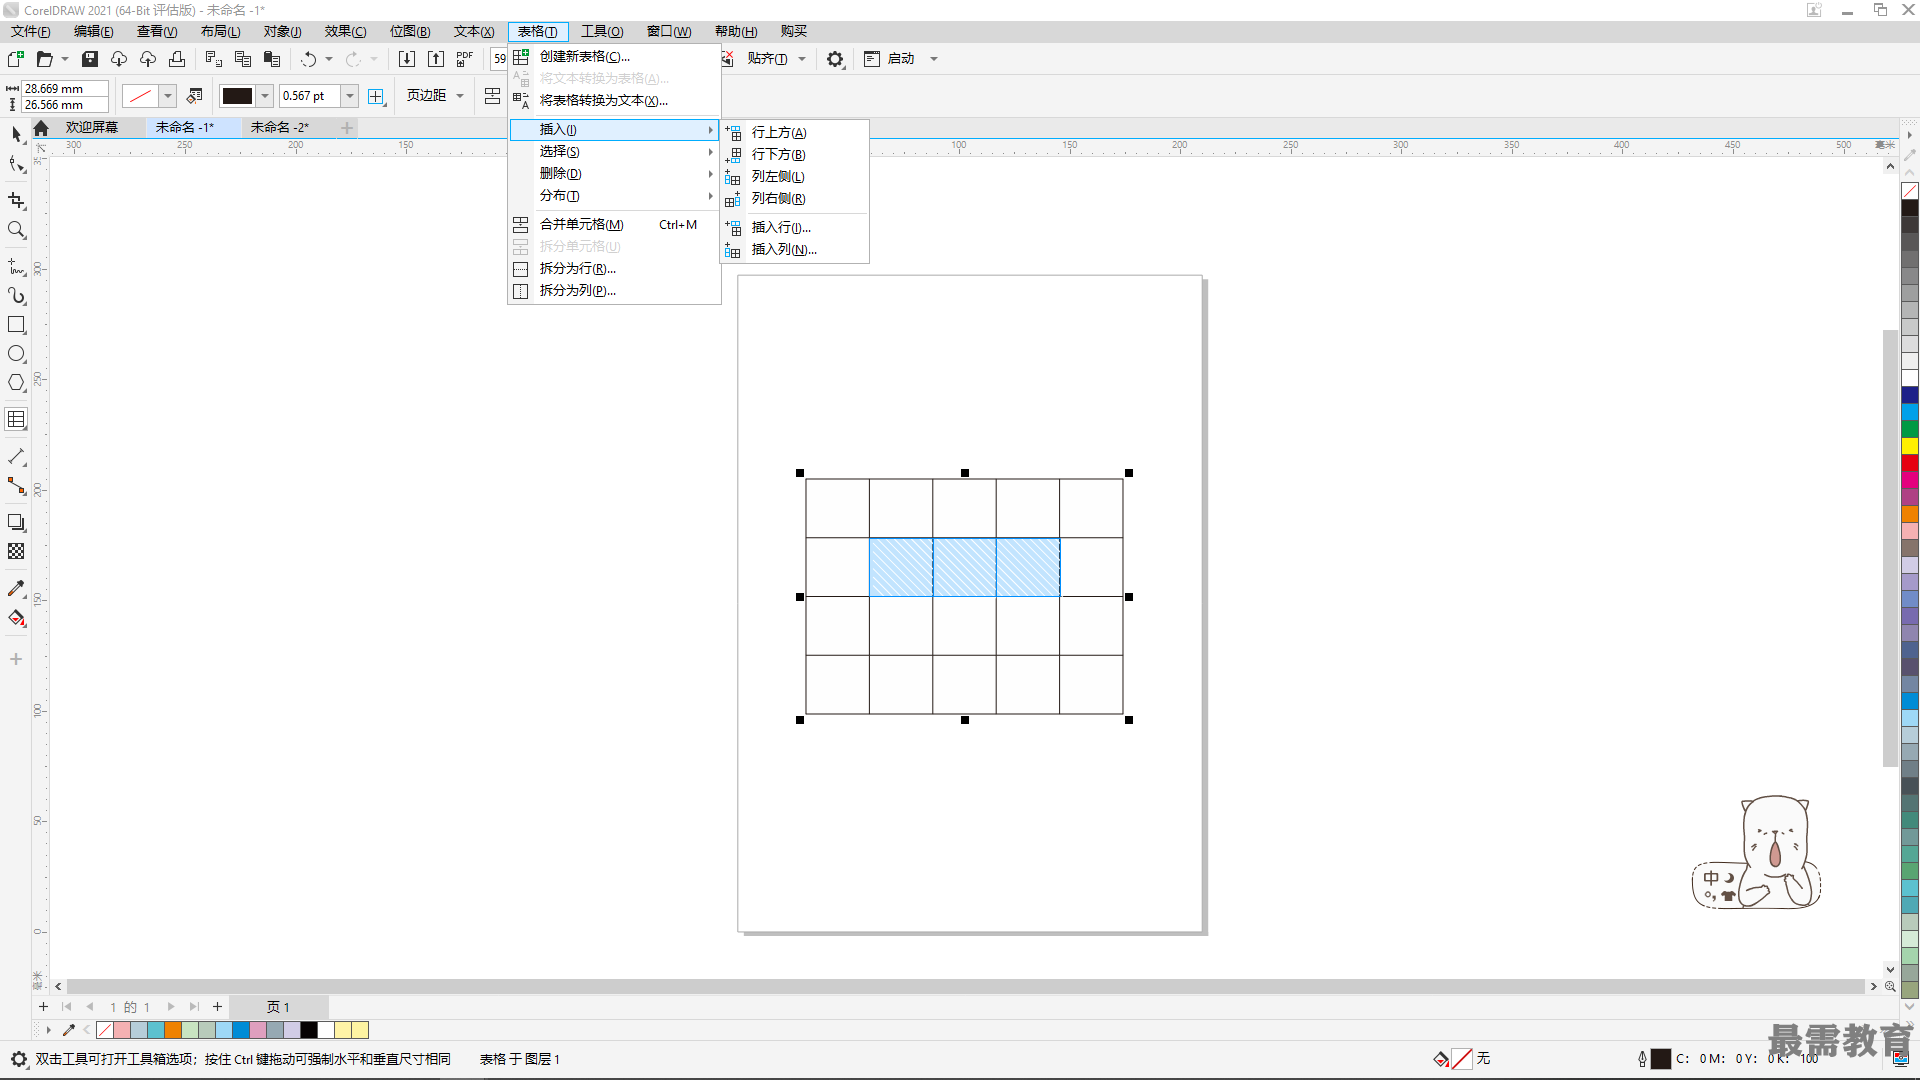
Task: Select the Interactive Fill bucket tool
Action: (16, 618)
